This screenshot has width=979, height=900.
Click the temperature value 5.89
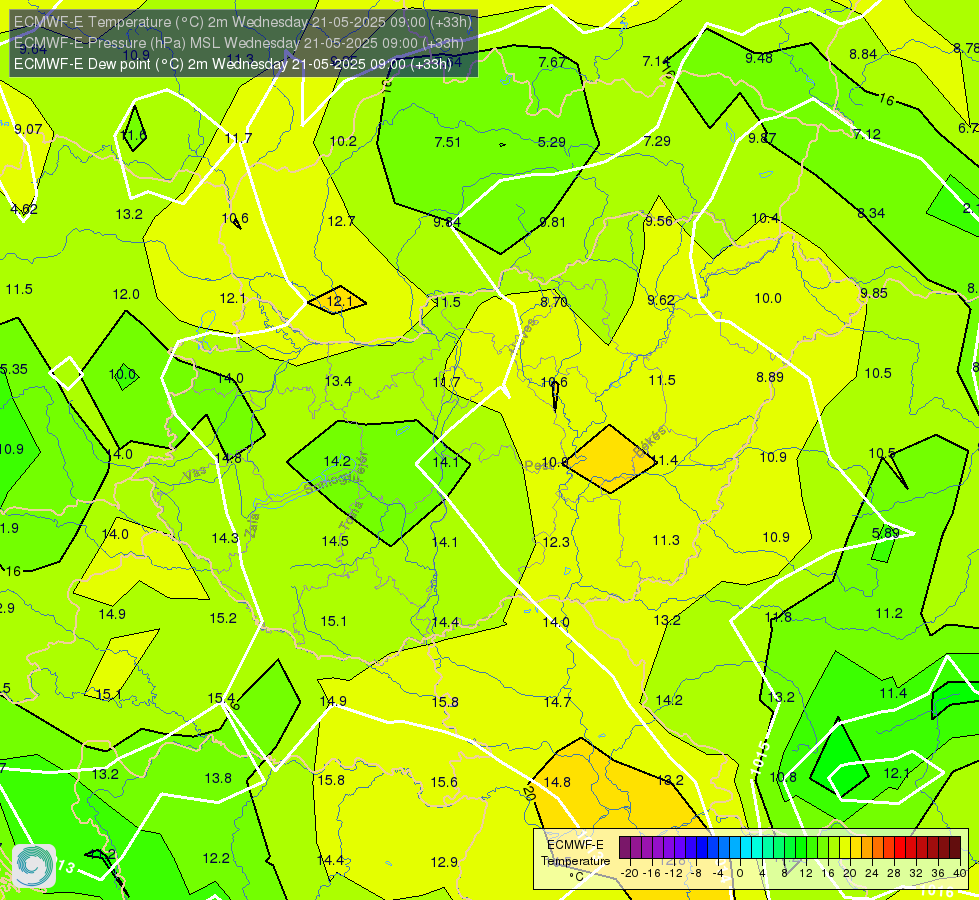pos(885,533)
